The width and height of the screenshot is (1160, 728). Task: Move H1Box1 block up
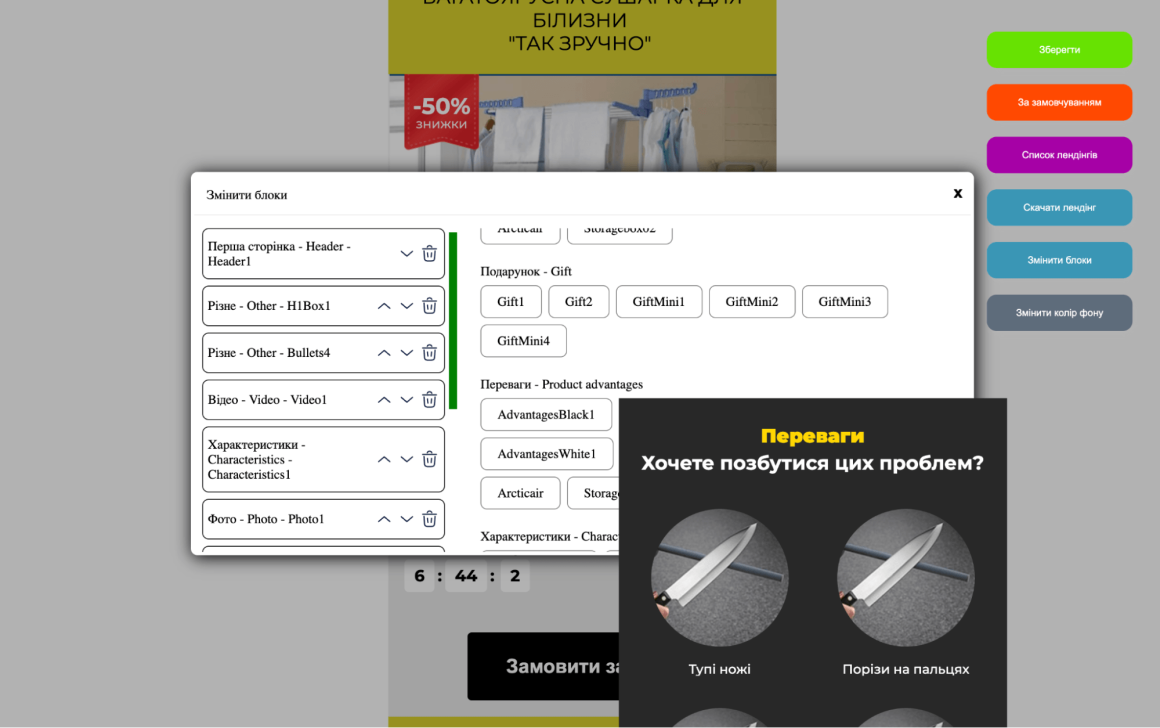click(x=384, y=306)
